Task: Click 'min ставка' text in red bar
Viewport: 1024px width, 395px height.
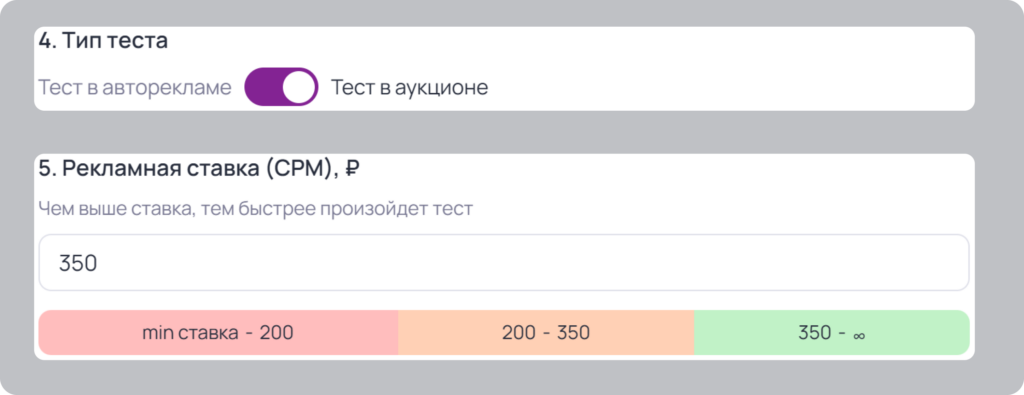Action: [190, 333]
